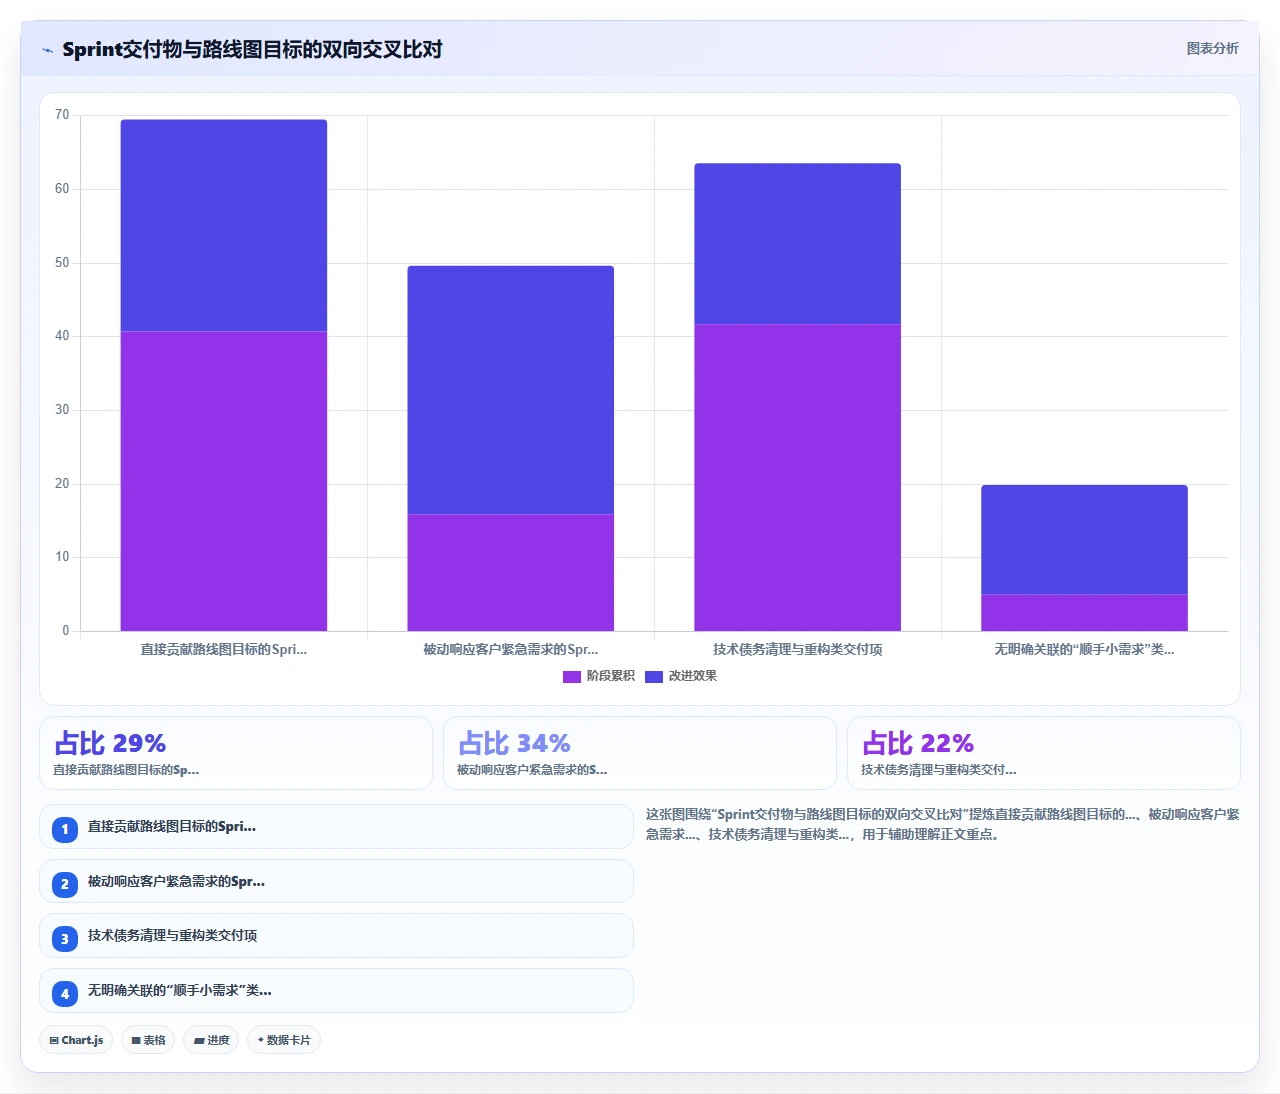
Task: Click the chart icon beside the Sprint title
Action: click(x=47, y=50)
